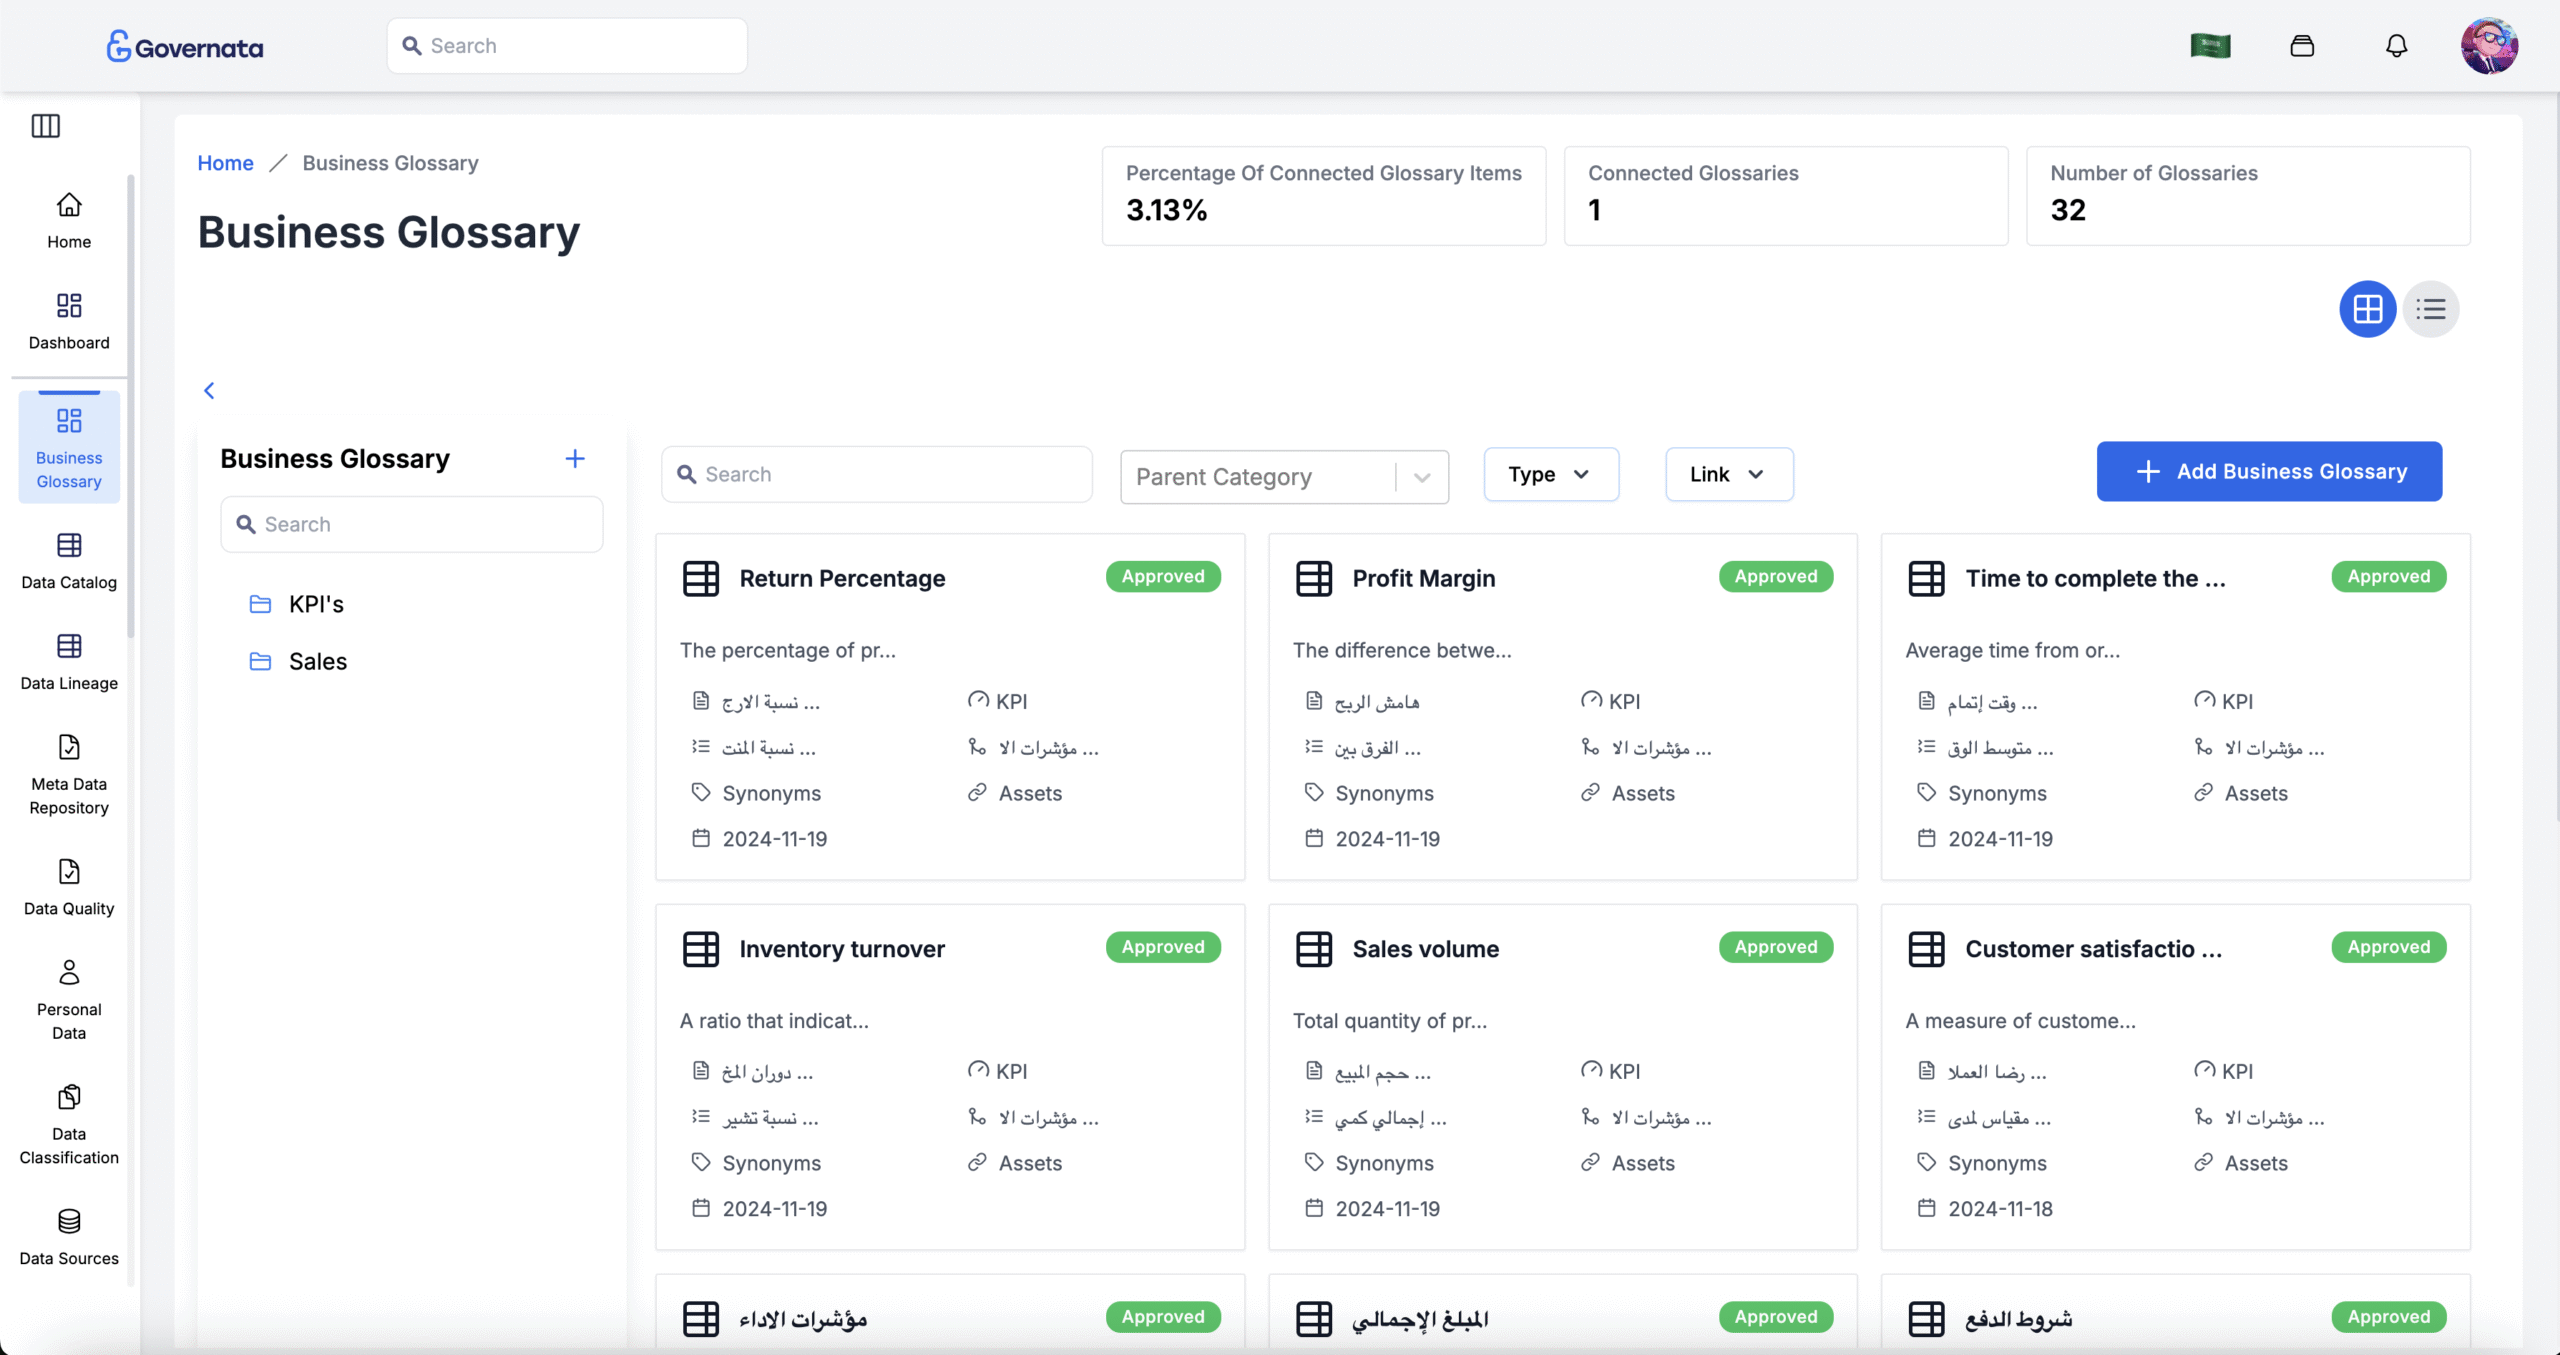Open the Inventory turnover card title

coord(842,949)
